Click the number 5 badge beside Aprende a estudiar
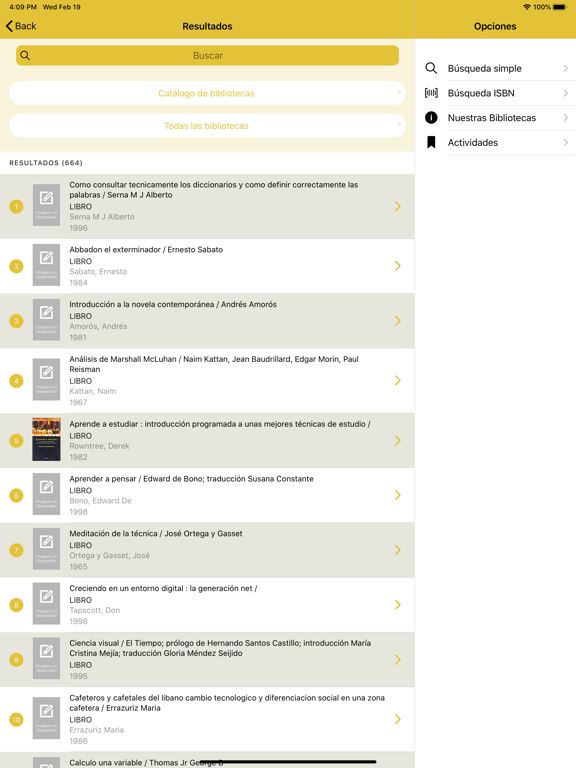 pyautogui.click(x=16, y=440)
